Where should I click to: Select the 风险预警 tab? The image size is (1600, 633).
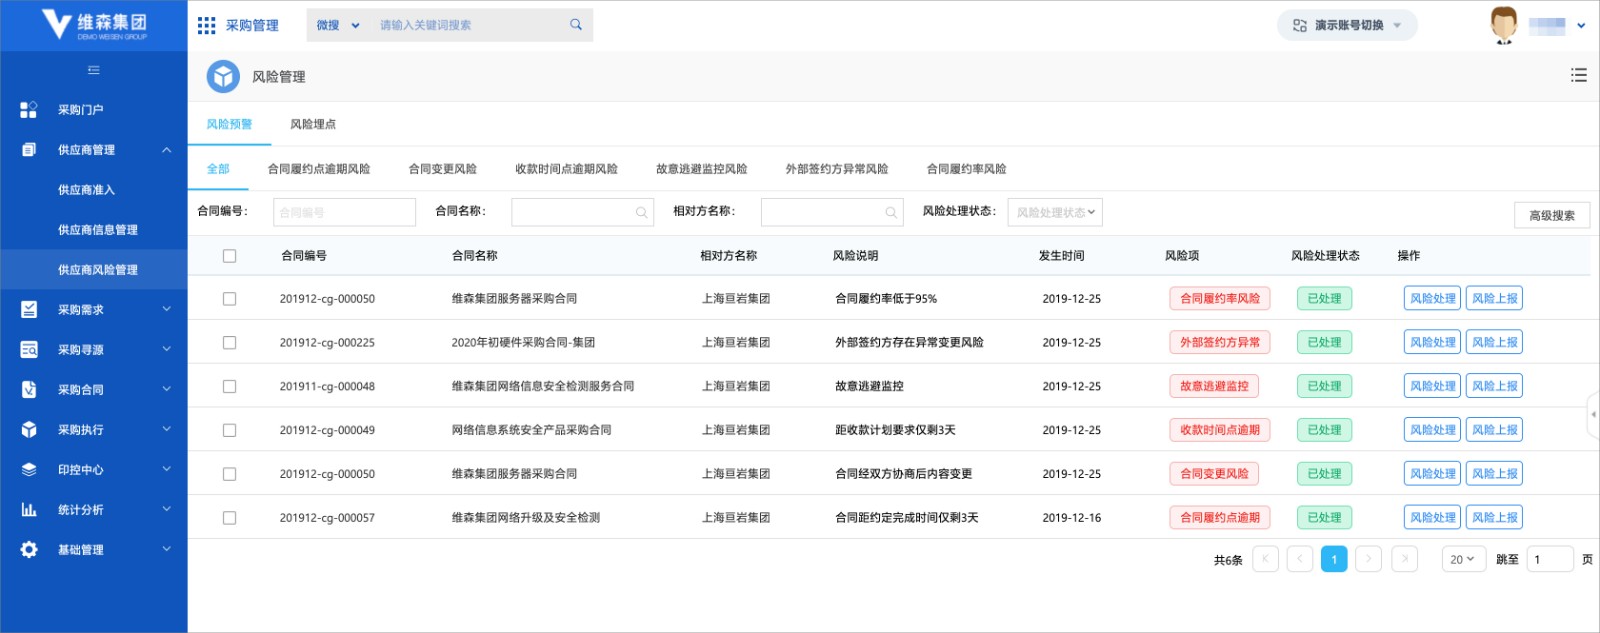coord(229,124)
